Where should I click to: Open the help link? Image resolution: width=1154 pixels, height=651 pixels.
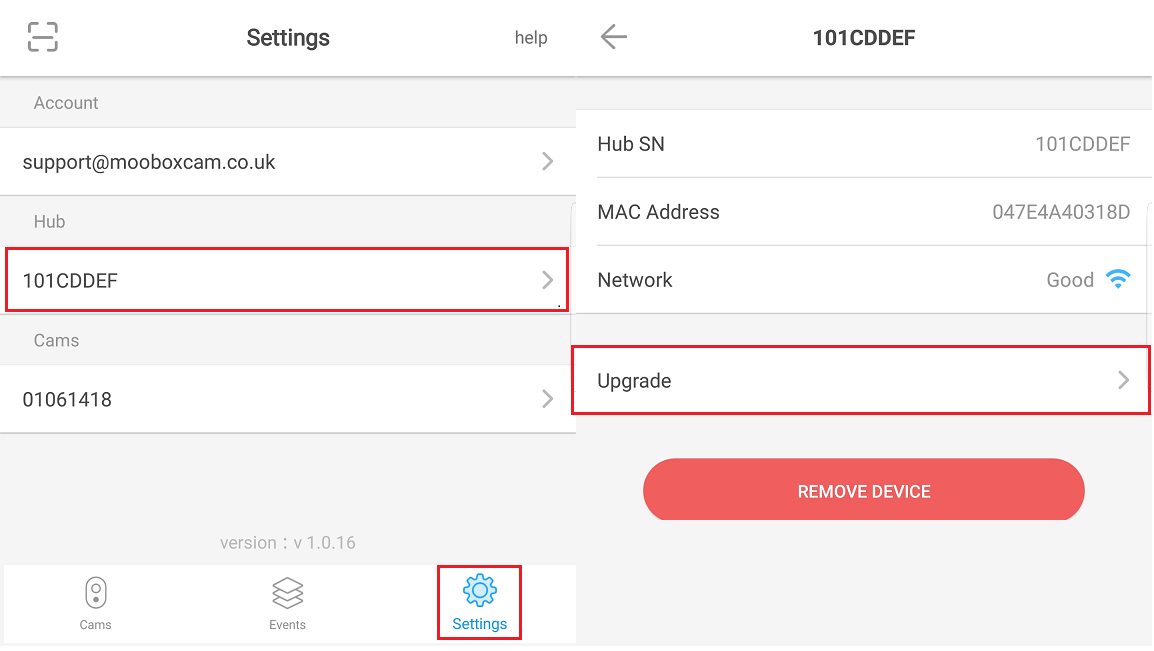(531, 38)
